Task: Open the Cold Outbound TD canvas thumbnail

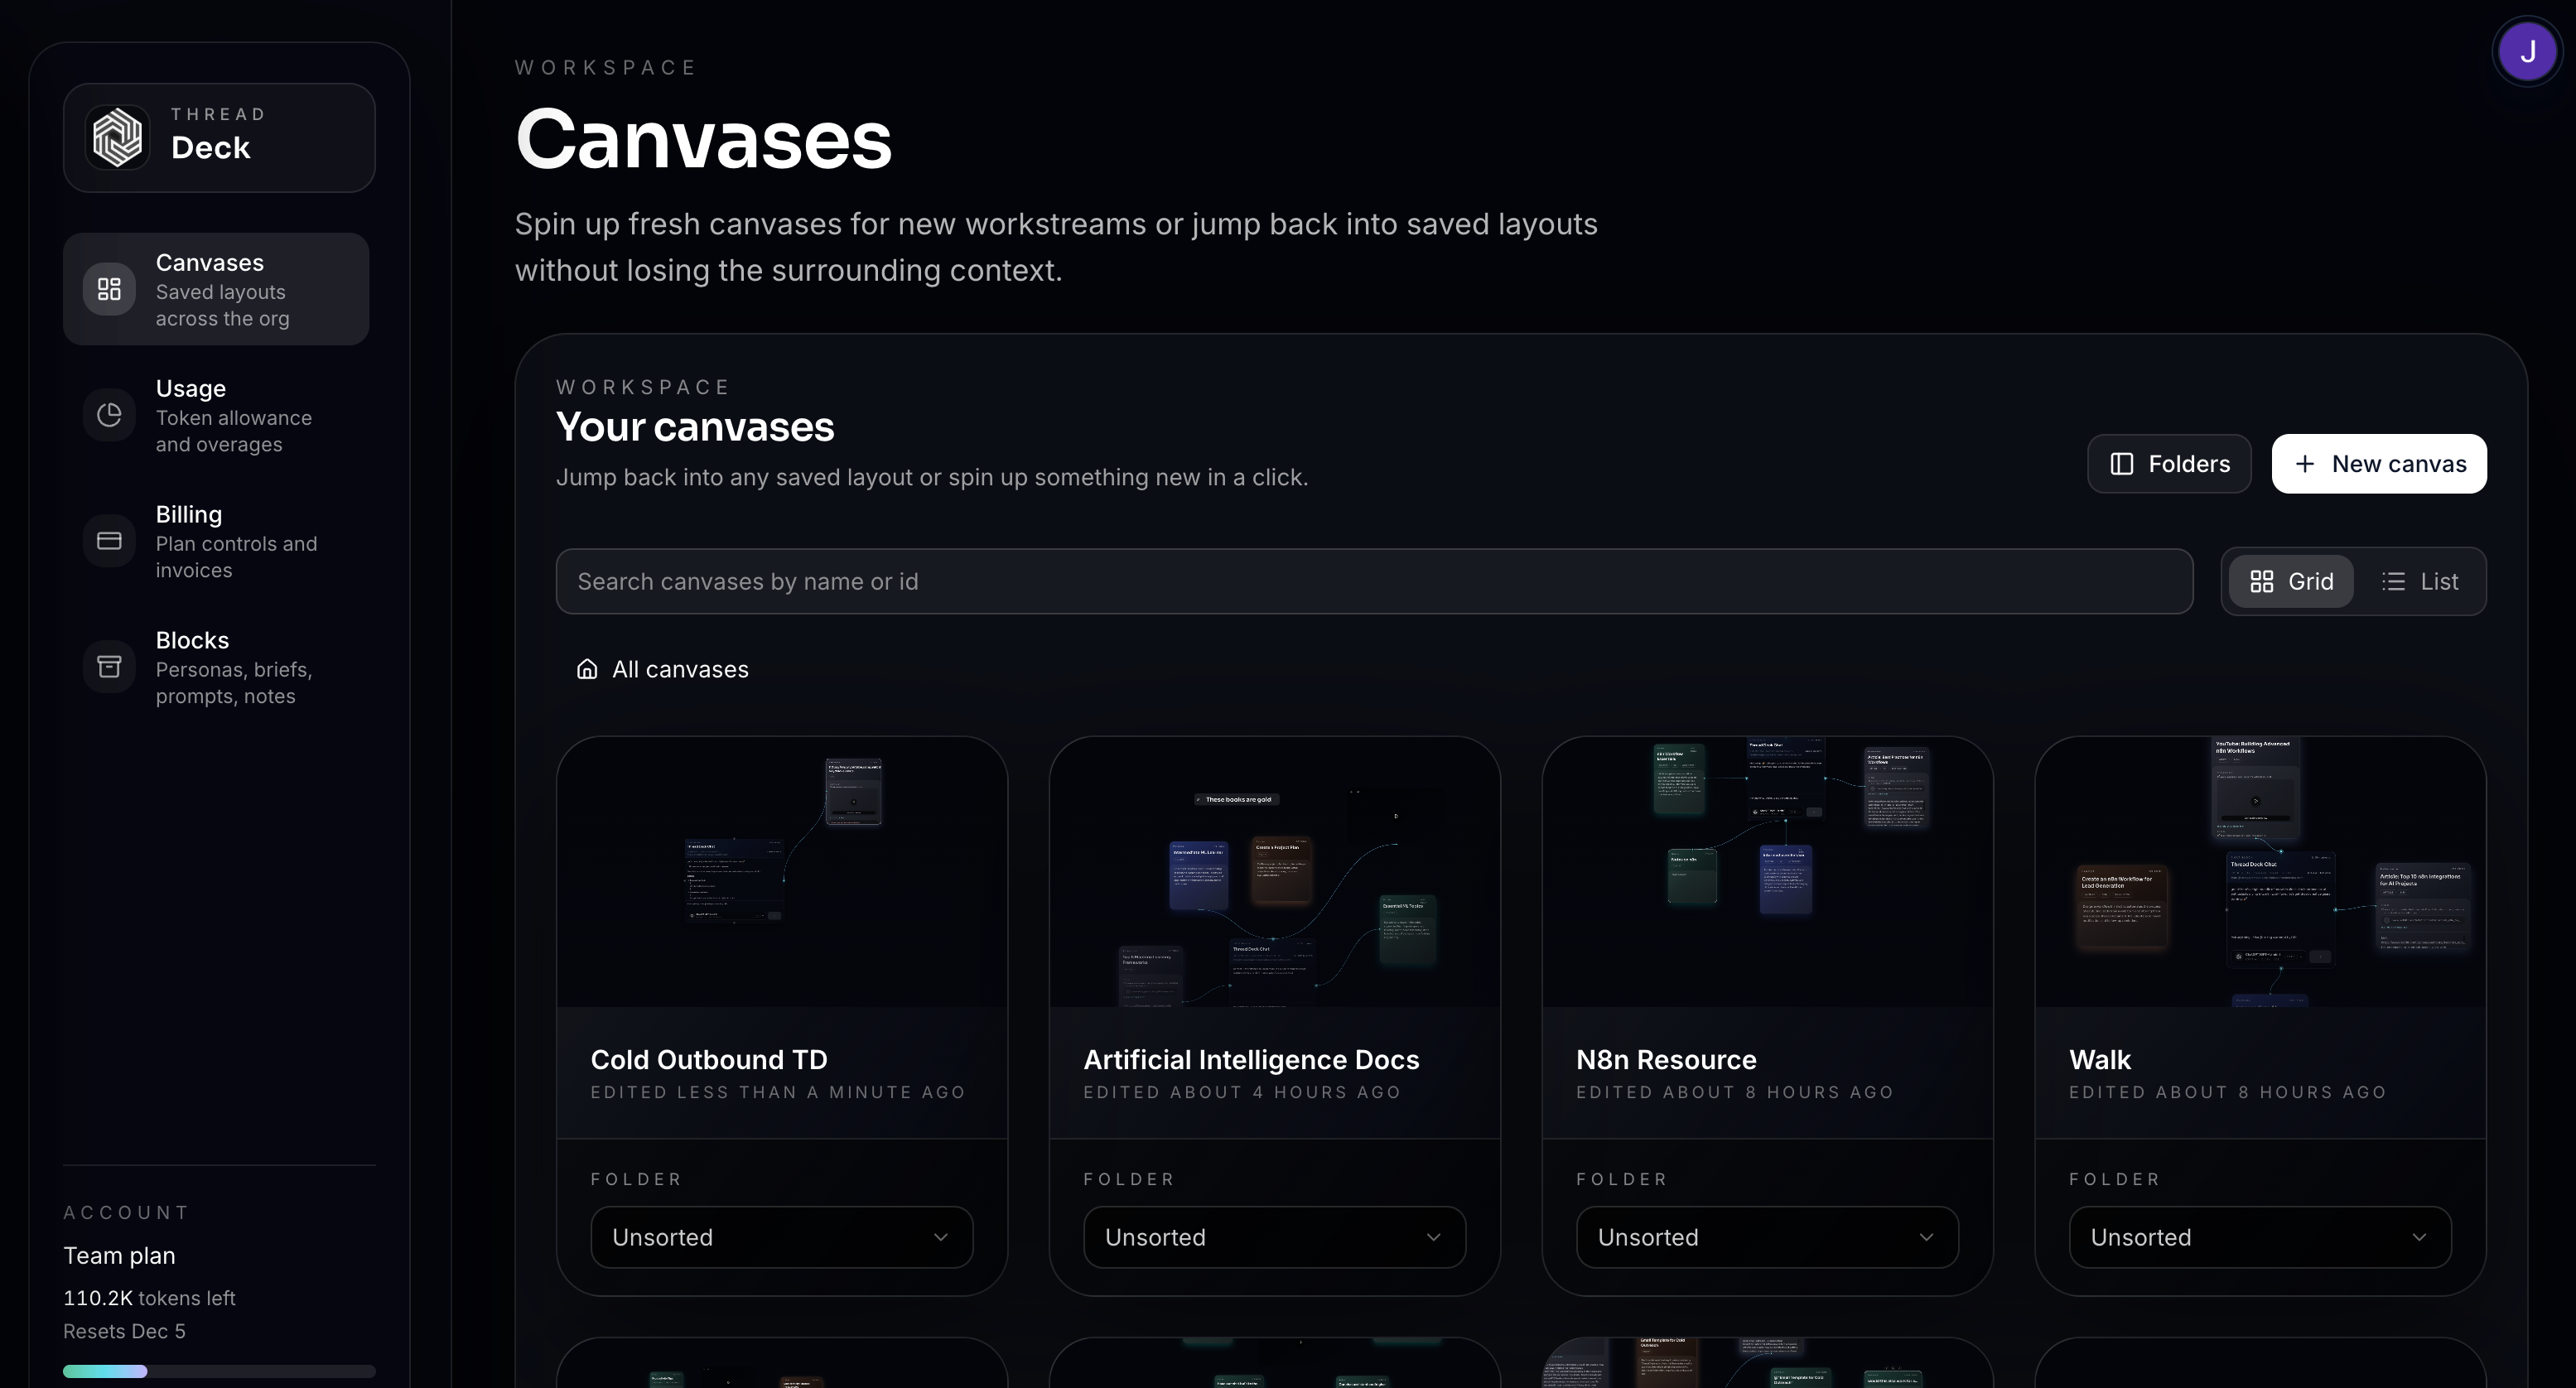Action: point(781,872)
